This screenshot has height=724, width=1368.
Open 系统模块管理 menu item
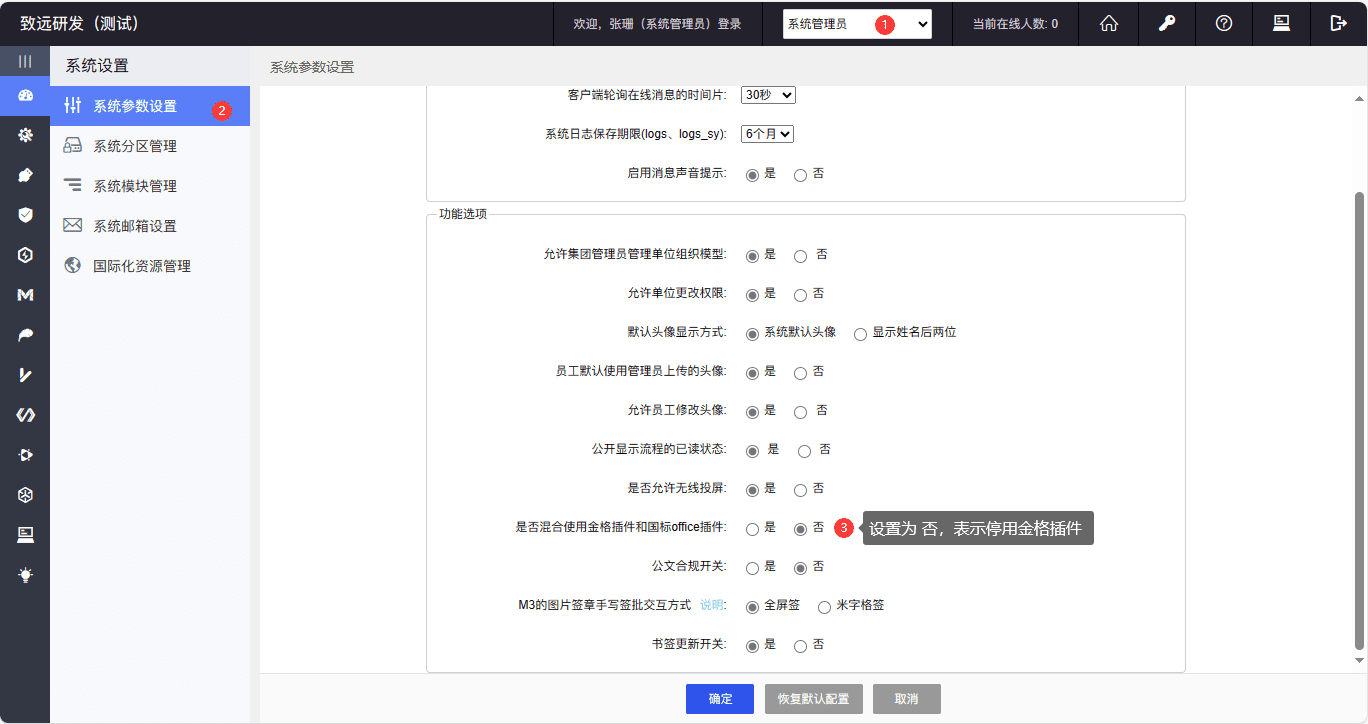[x=150, y=186]
